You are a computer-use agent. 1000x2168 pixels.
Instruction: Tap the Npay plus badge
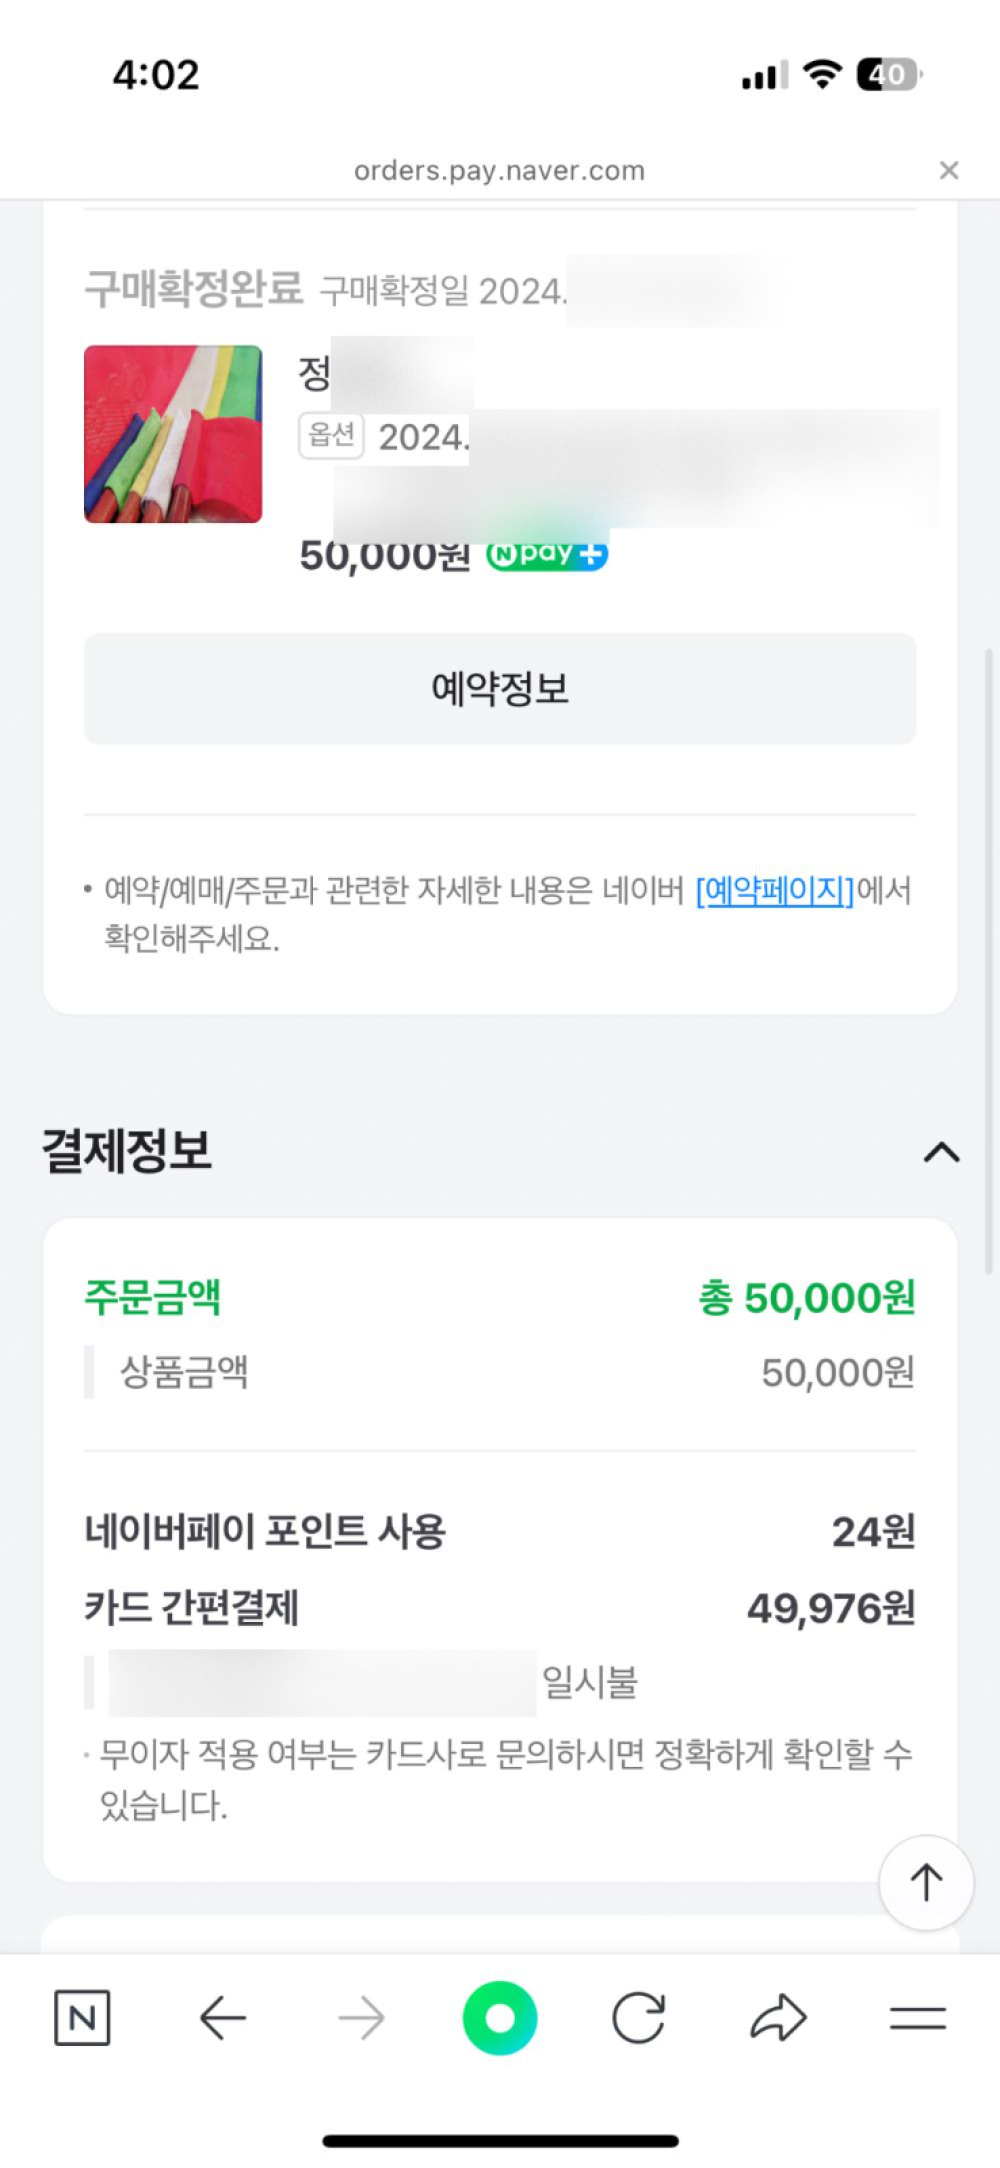[547, 553]
